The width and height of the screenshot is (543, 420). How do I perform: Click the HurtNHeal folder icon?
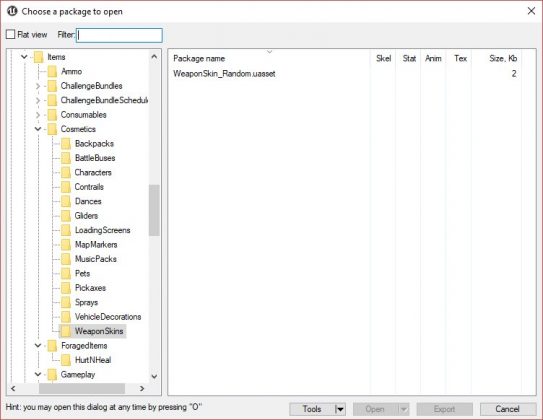tap(66, 360)
